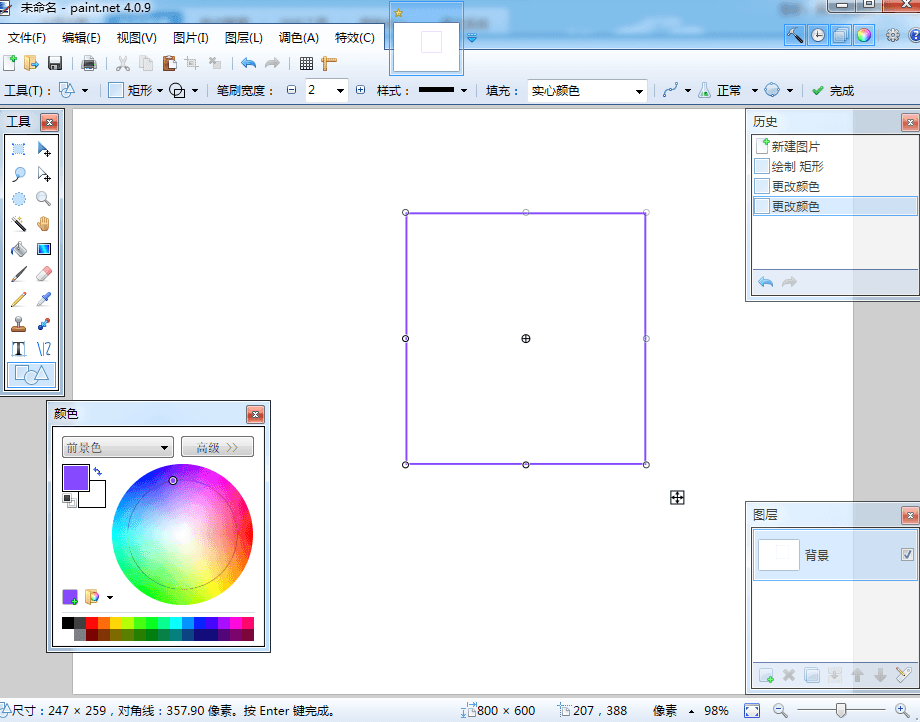Open the 前景色 color selector dropdown

(117, 448)
